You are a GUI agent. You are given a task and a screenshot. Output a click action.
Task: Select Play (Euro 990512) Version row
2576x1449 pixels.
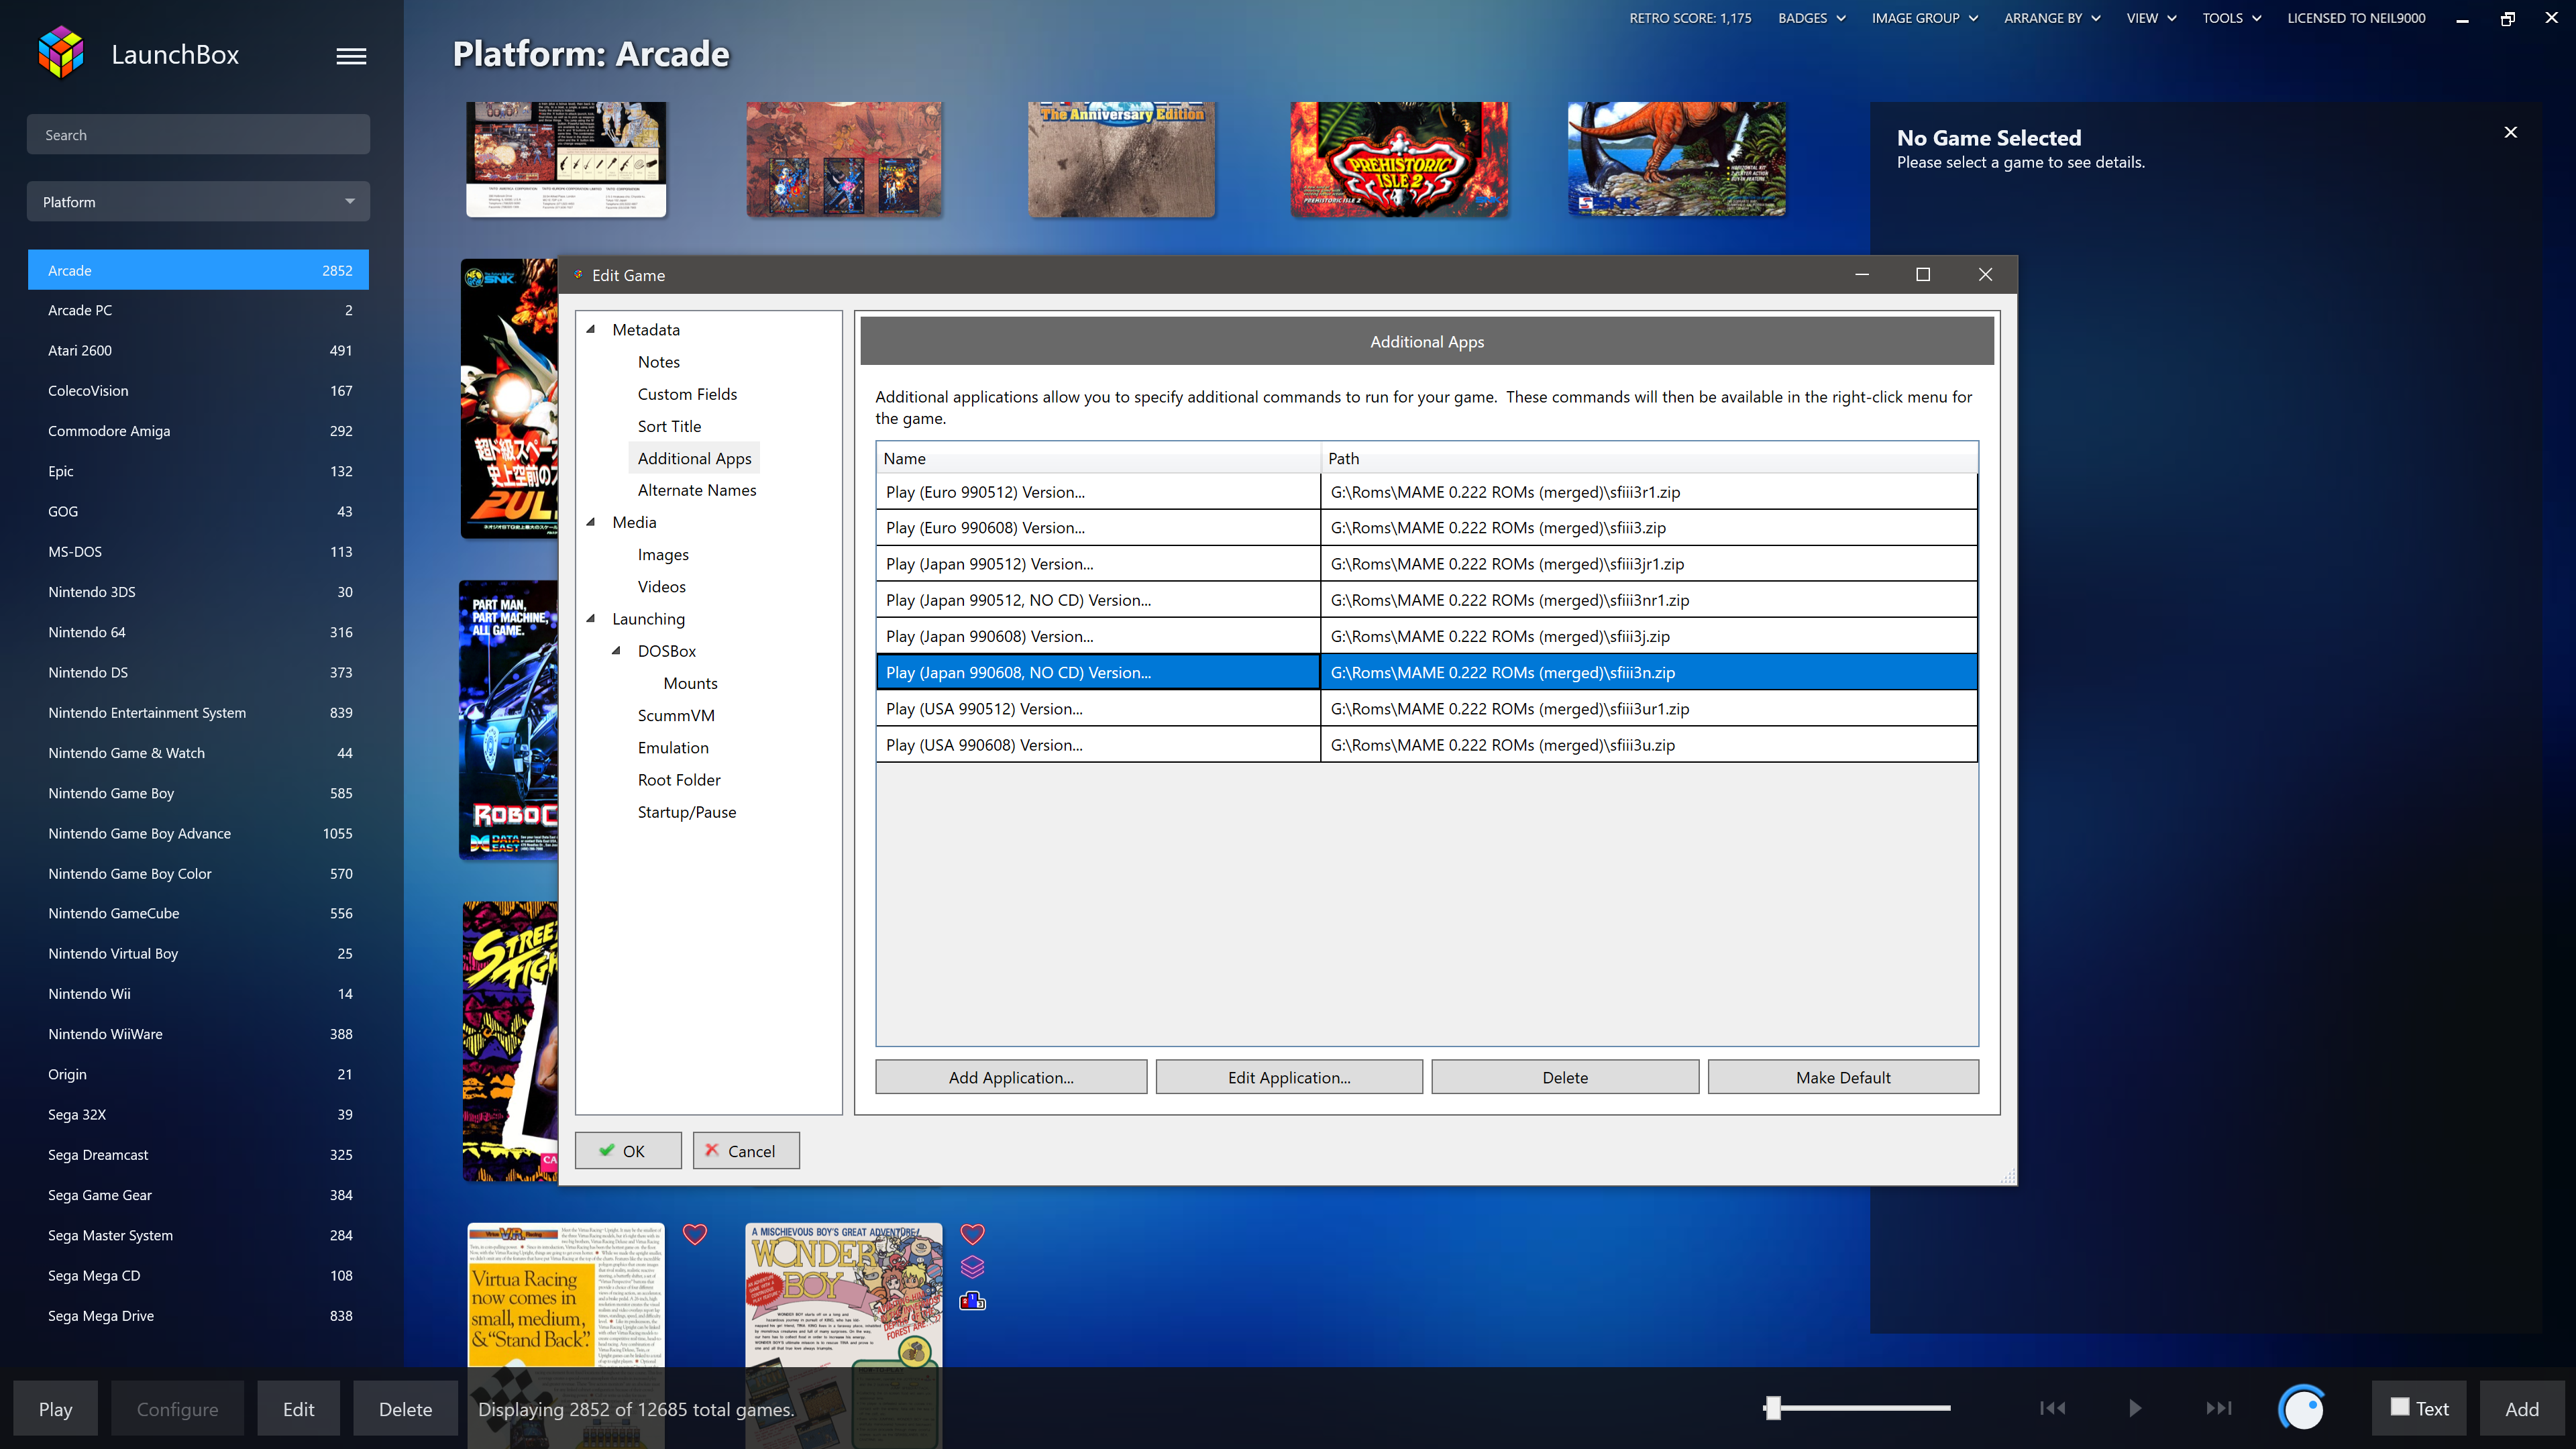(1427, 491)
